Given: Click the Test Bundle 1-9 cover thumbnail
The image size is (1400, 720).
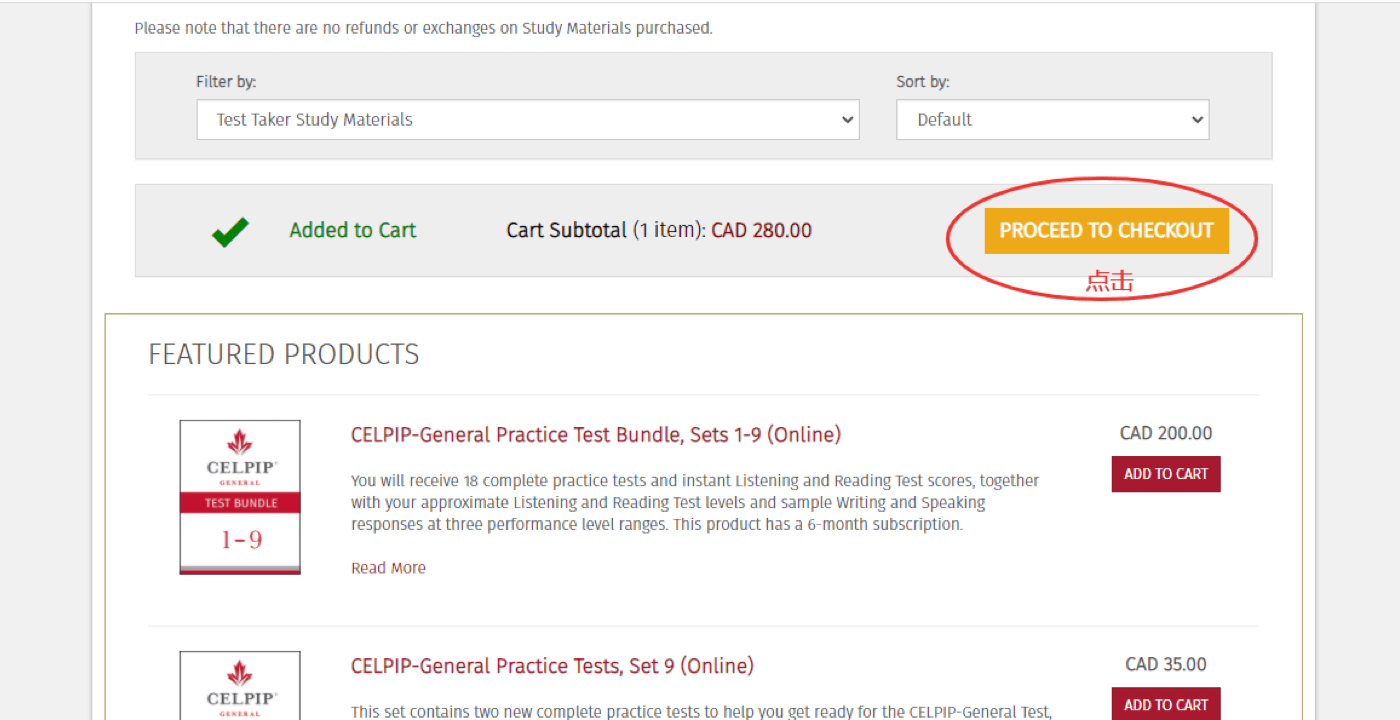Looking at the screenshot, I should (x=240, y=497).
